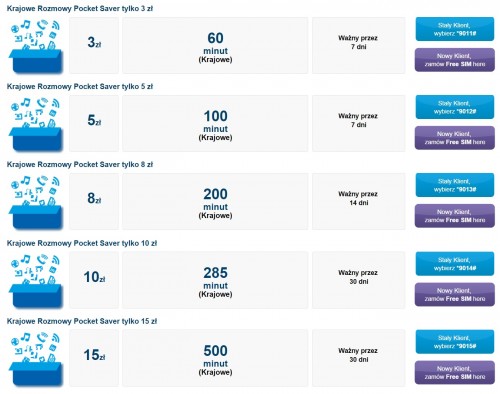
Task: Click the 10 zł price tile
Action: coord(94,280)
